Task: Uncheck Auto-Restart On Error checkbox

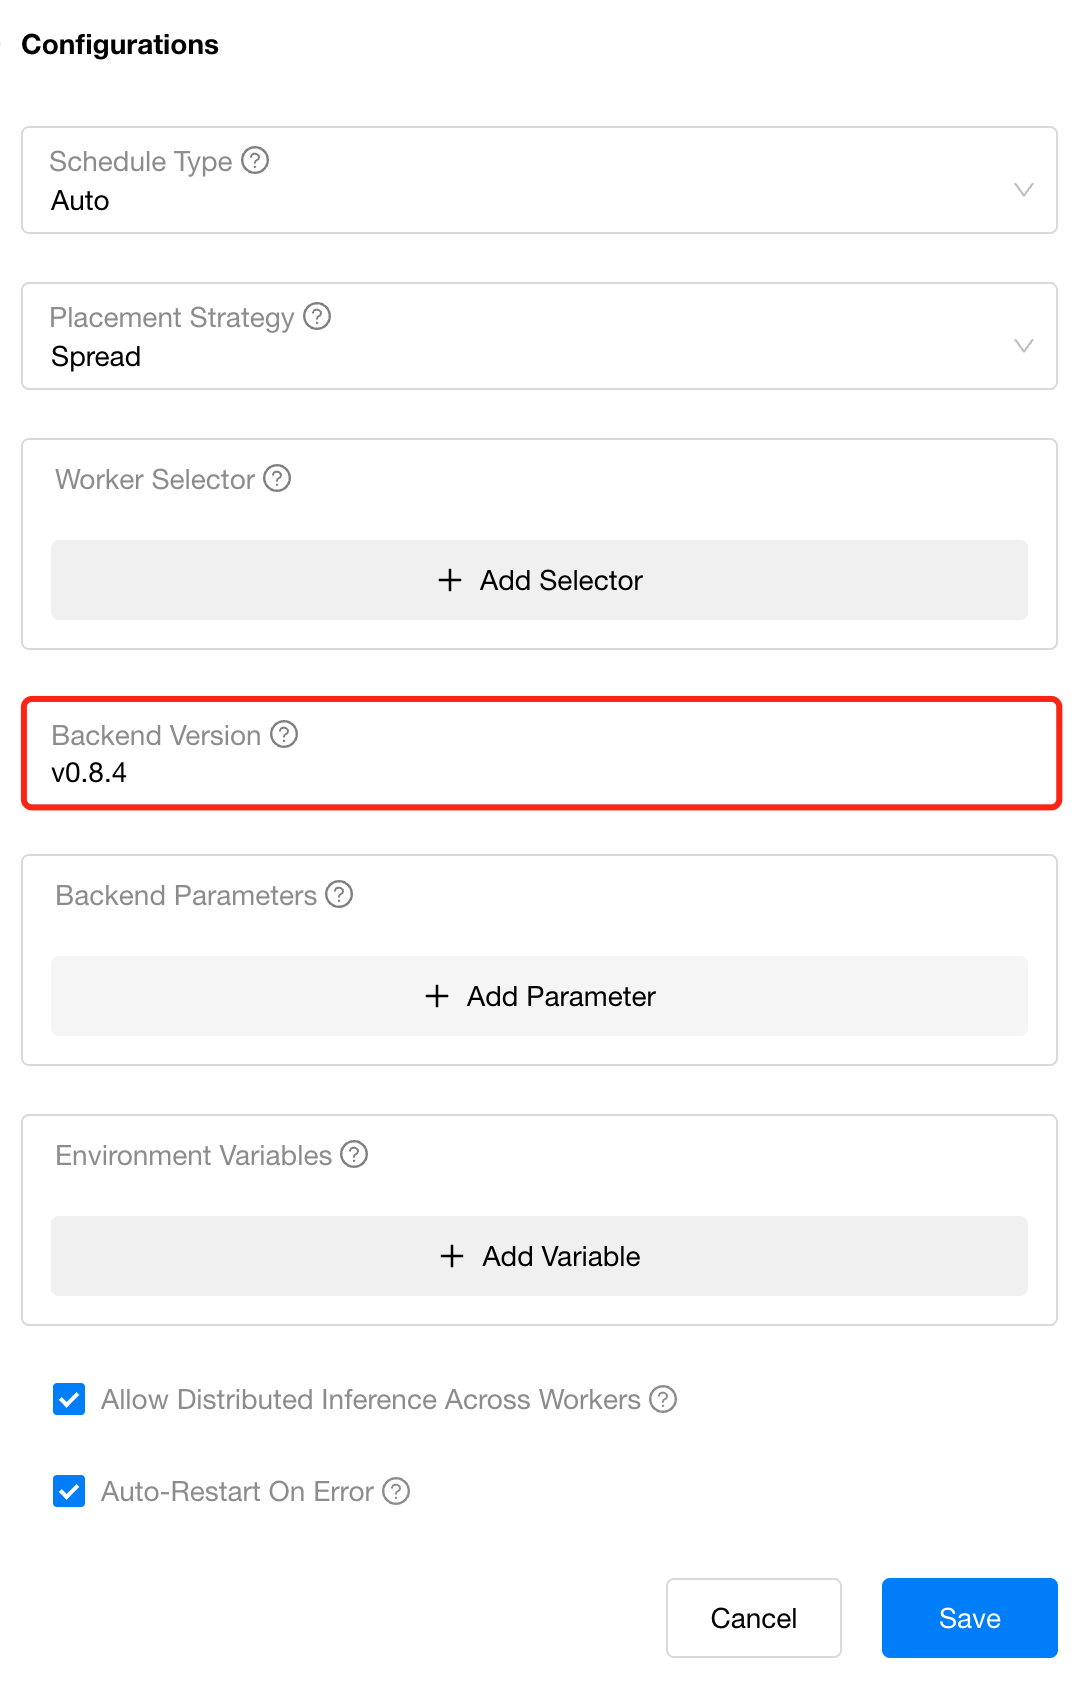Action: (69, 1491)
